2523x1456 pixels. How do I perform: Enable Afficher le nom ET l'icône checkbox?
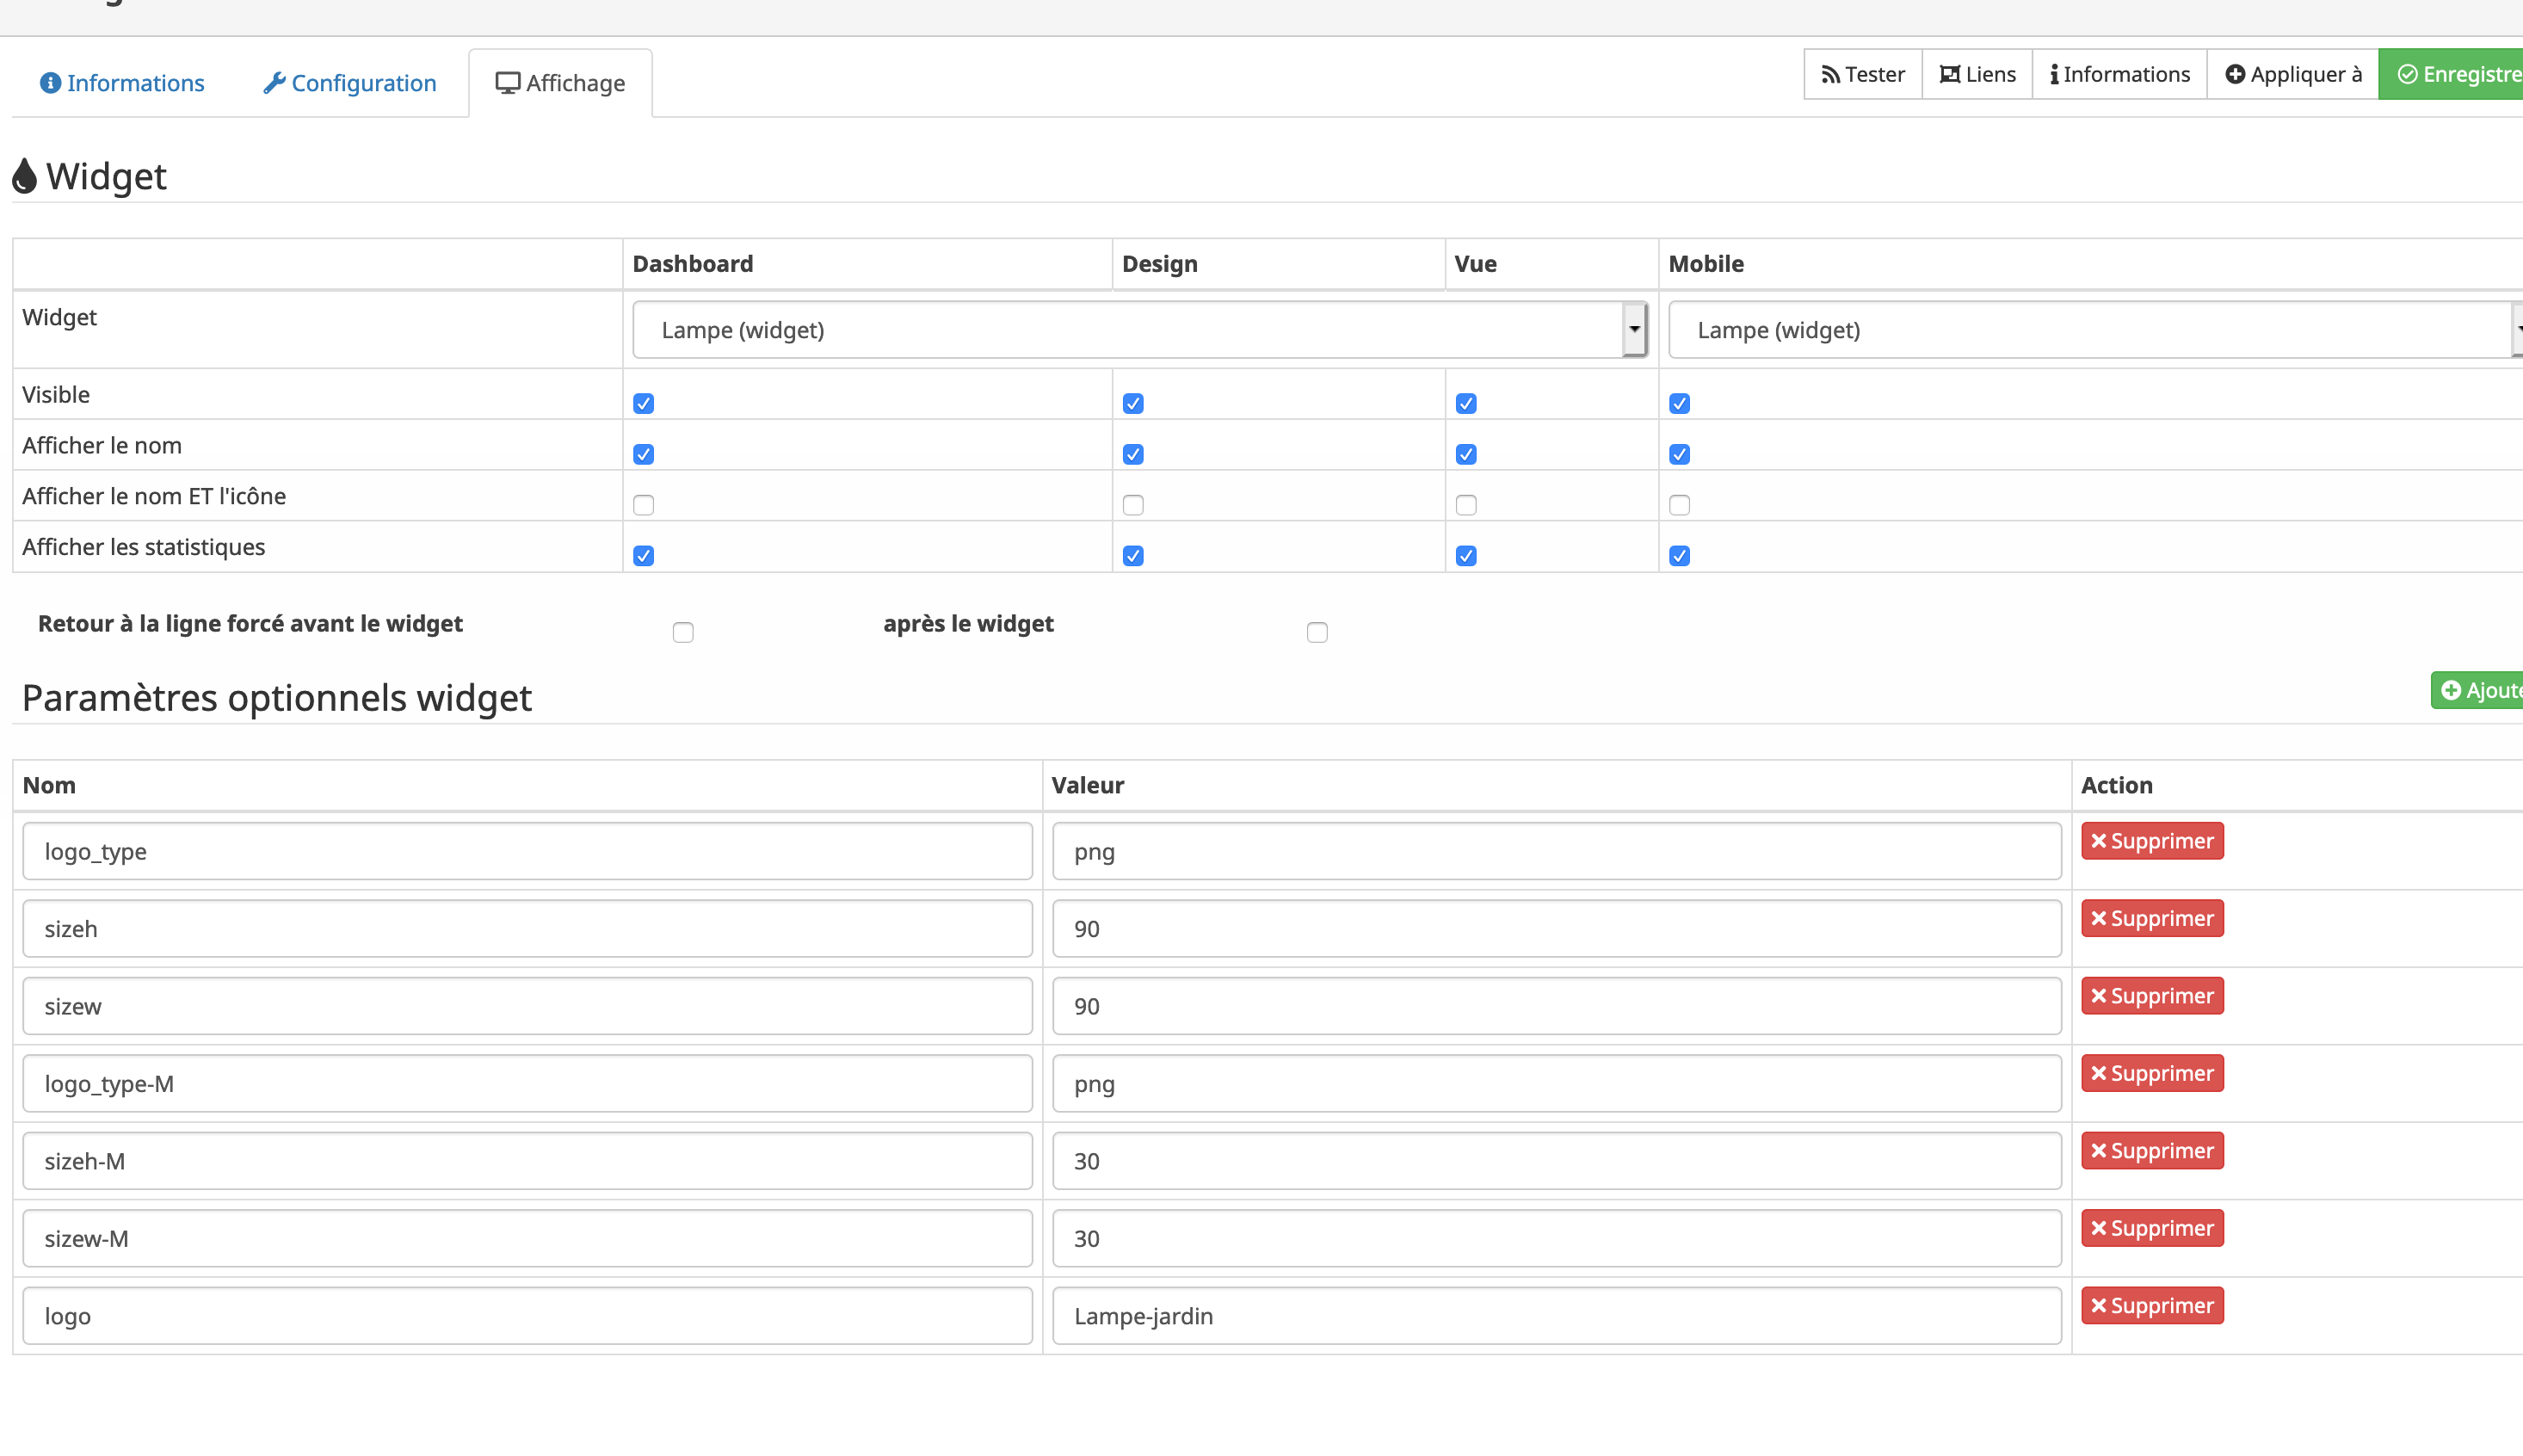tap(643, 504)
